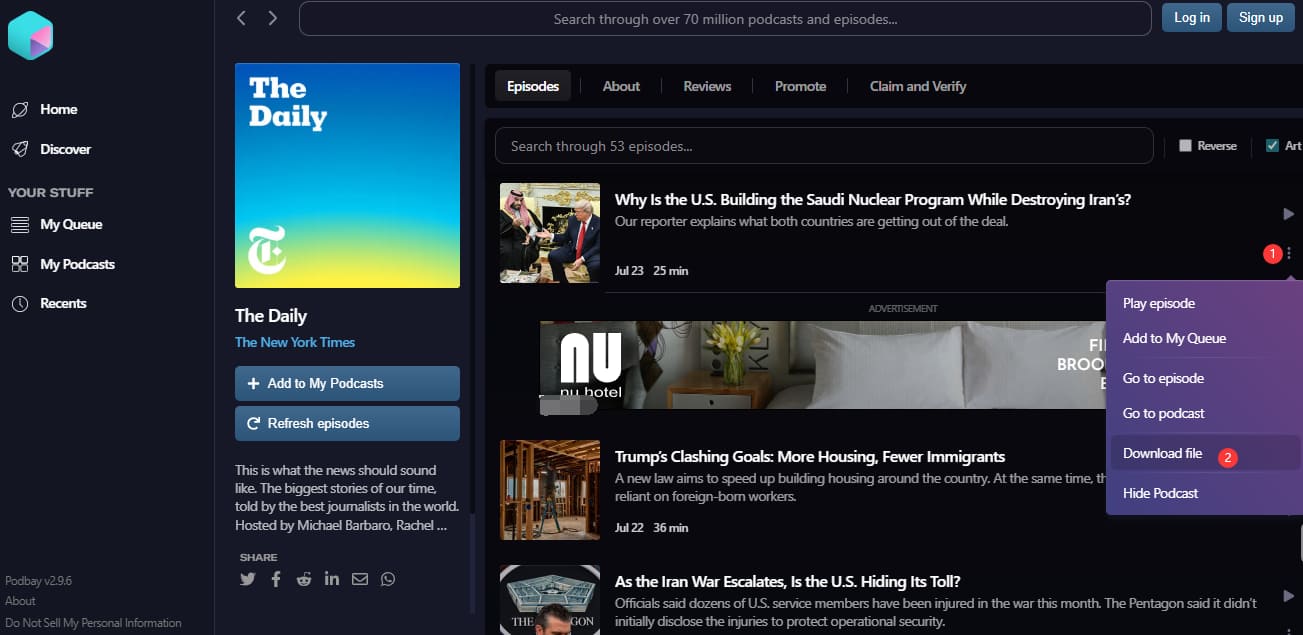This screenshot has height=635, width=1303.
Task: Switch to the About tab
Action: [x=621, y=86]
